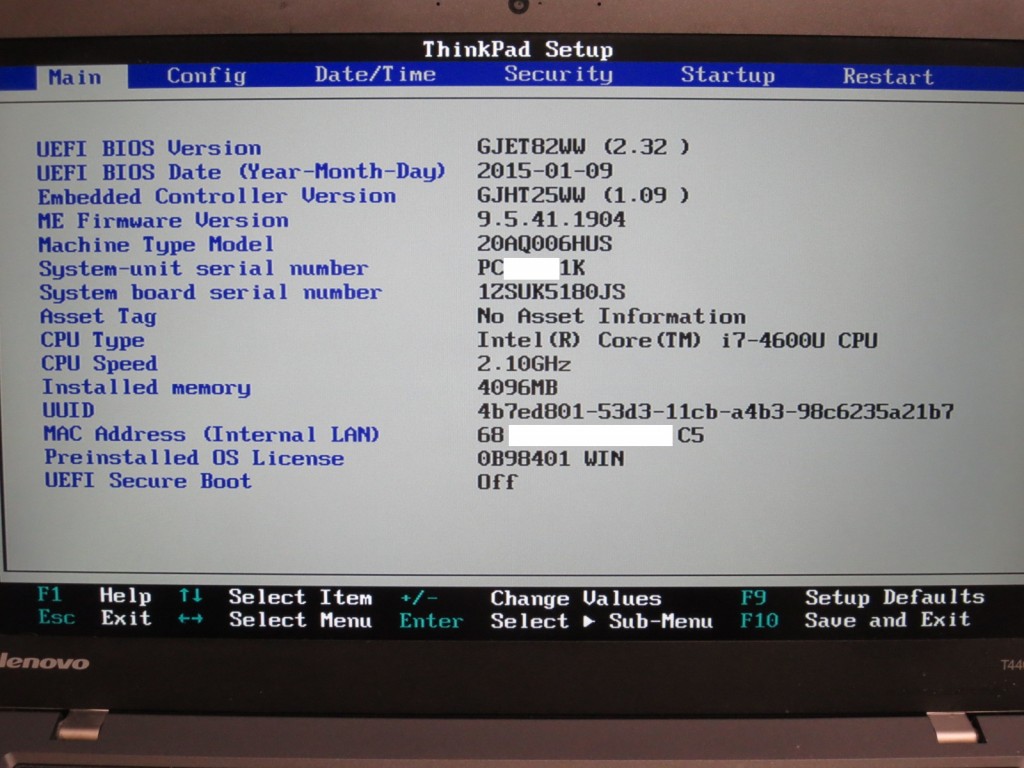This screenshot has width=1024, height=768.
Task: Click the F9 key hint
Action: (x=753, y=598)
